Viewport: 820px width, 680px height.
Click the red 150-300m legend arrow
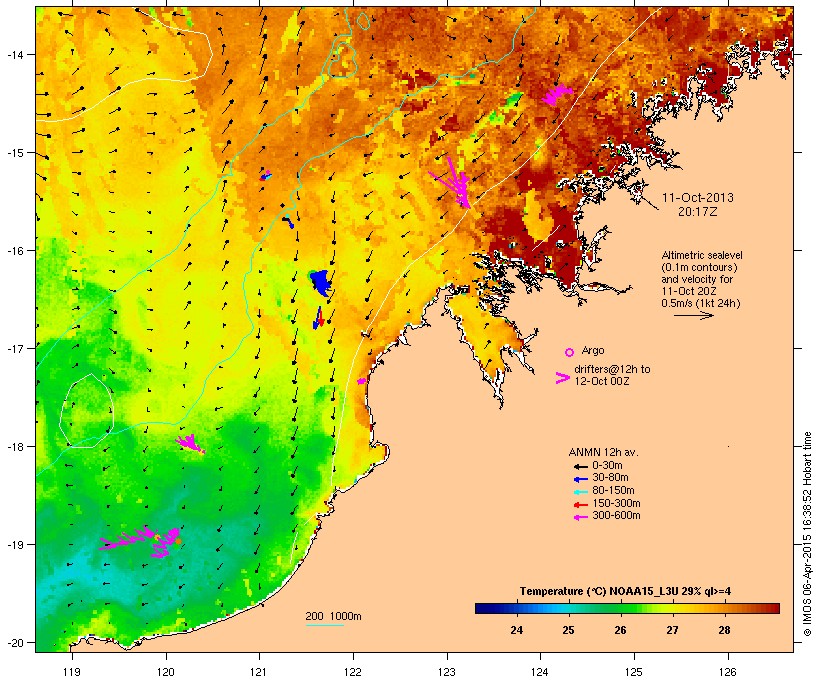(580, 504)
